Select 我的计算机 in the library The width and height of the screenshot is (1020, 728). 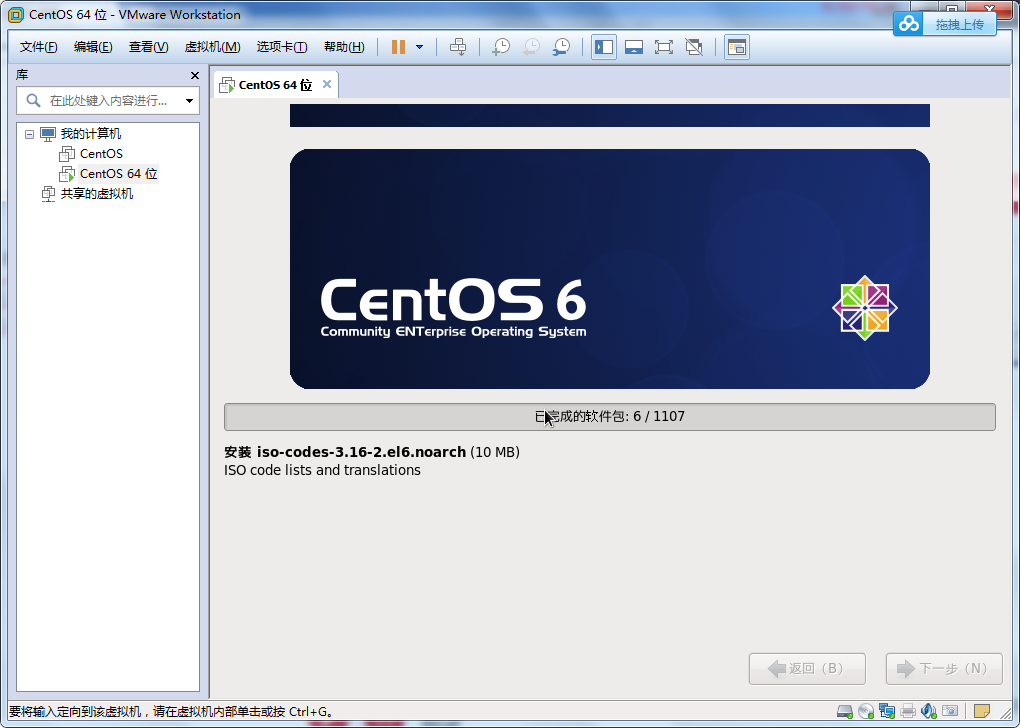pyautogui.click(x=90, y=134)
